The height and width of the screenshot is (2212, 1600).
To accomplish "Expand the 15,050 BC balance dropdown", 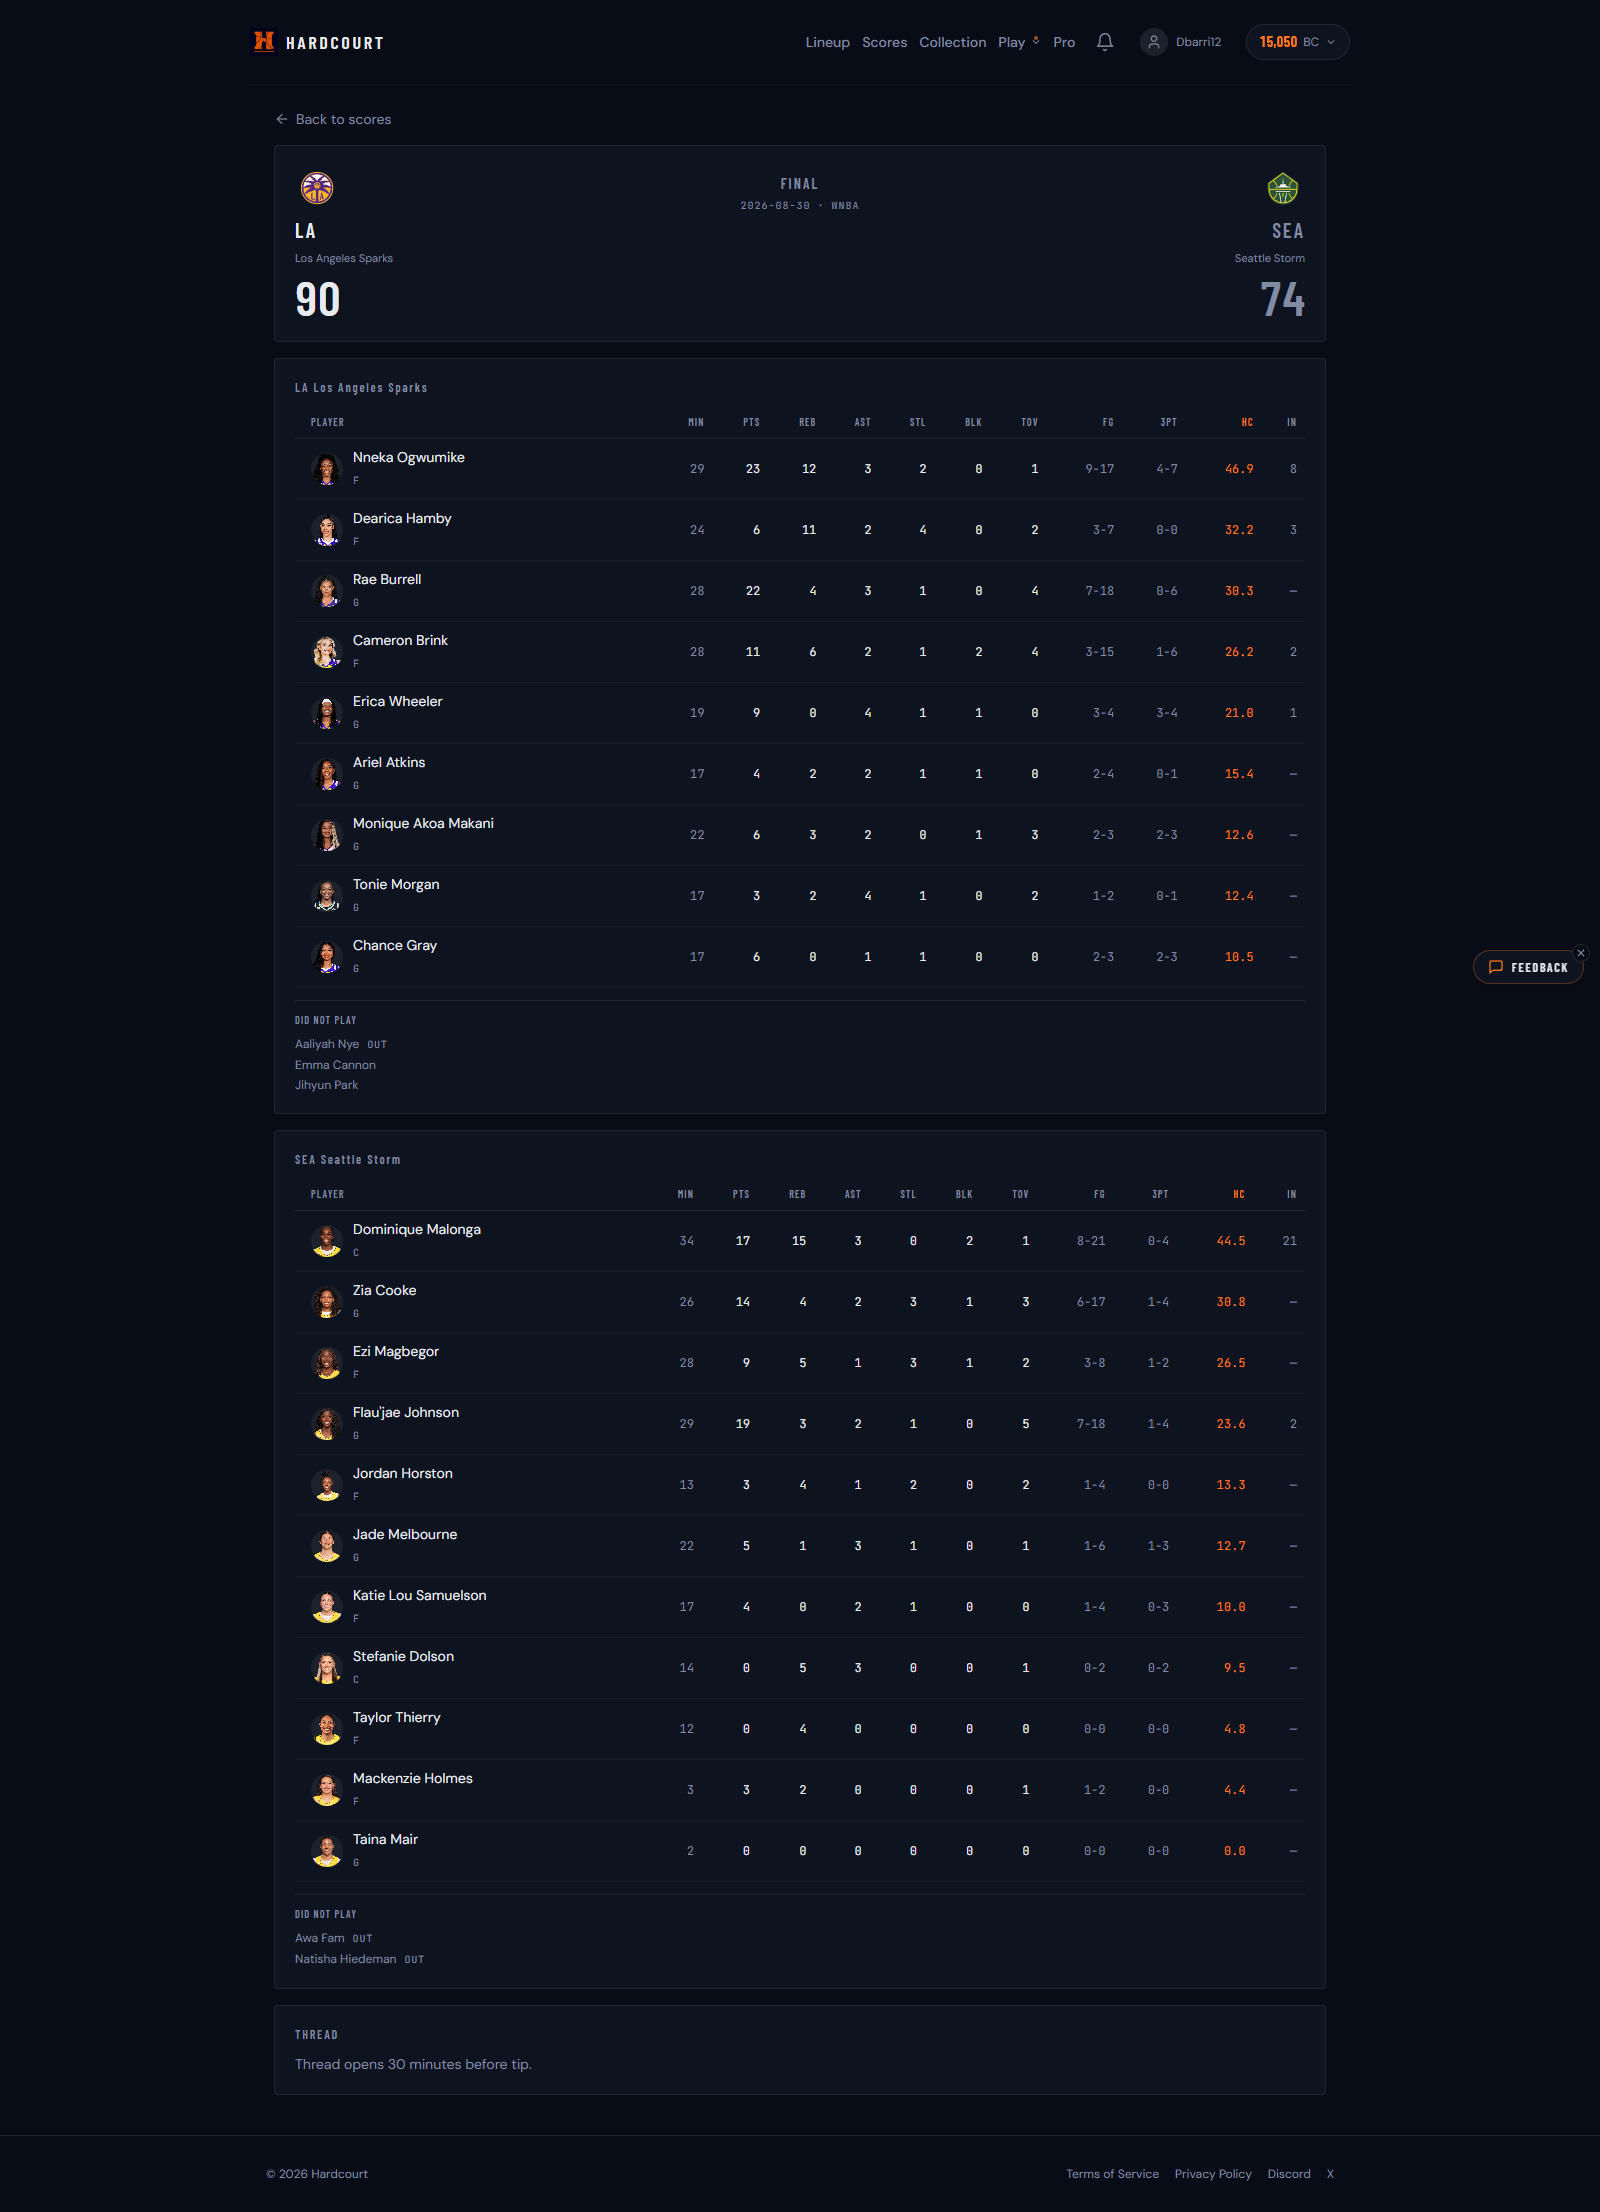I will coord(1297,42).
